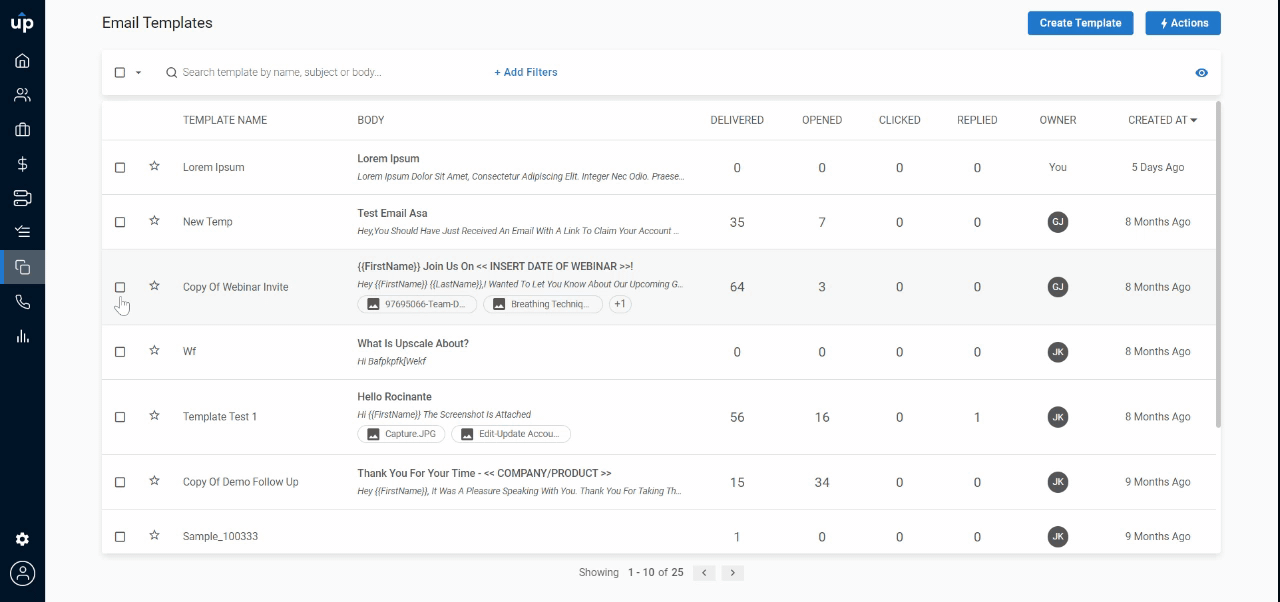
Task: Open the Actions menu button
Action: [1183, 23]
